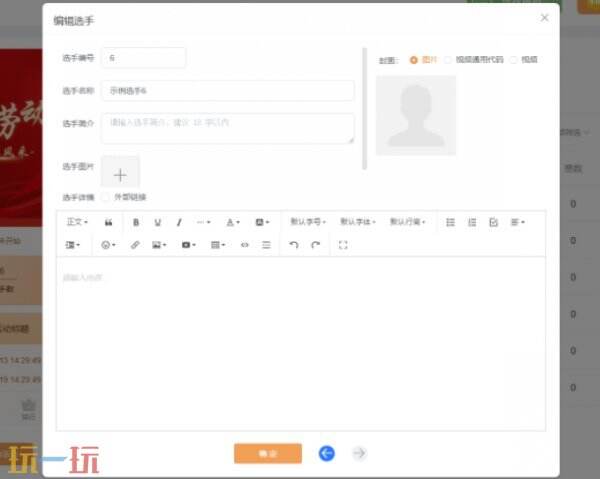Select the 图片 cover radio option
This screenshot has width=600, height=479.
pyautogui.click(x=423, y=60)
